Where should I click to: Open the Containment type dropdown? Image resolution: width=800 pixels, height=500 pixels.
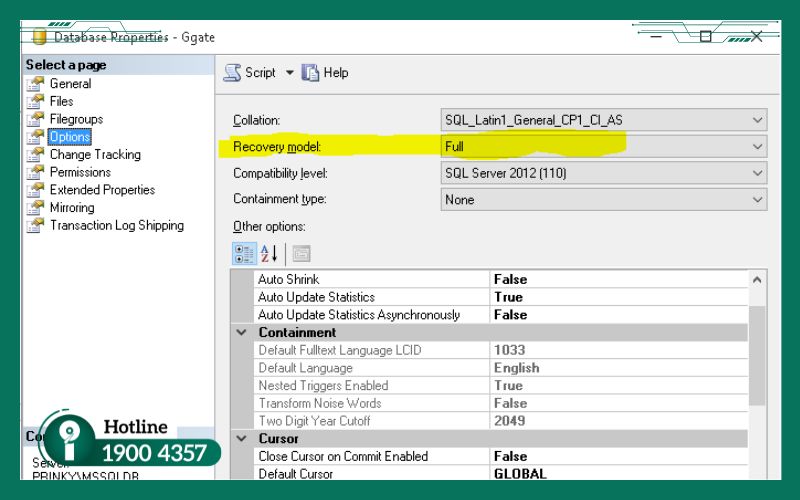pyautogui.click(x=757, y=200)
